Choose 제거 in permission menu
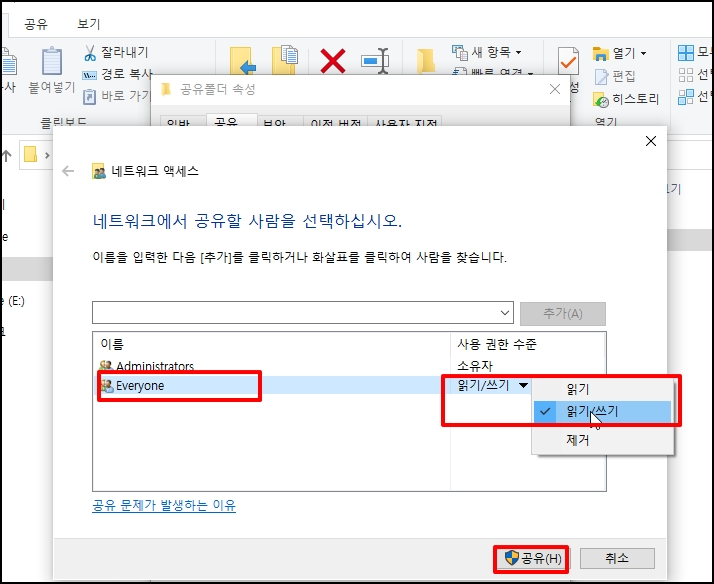 coord(602,440)
